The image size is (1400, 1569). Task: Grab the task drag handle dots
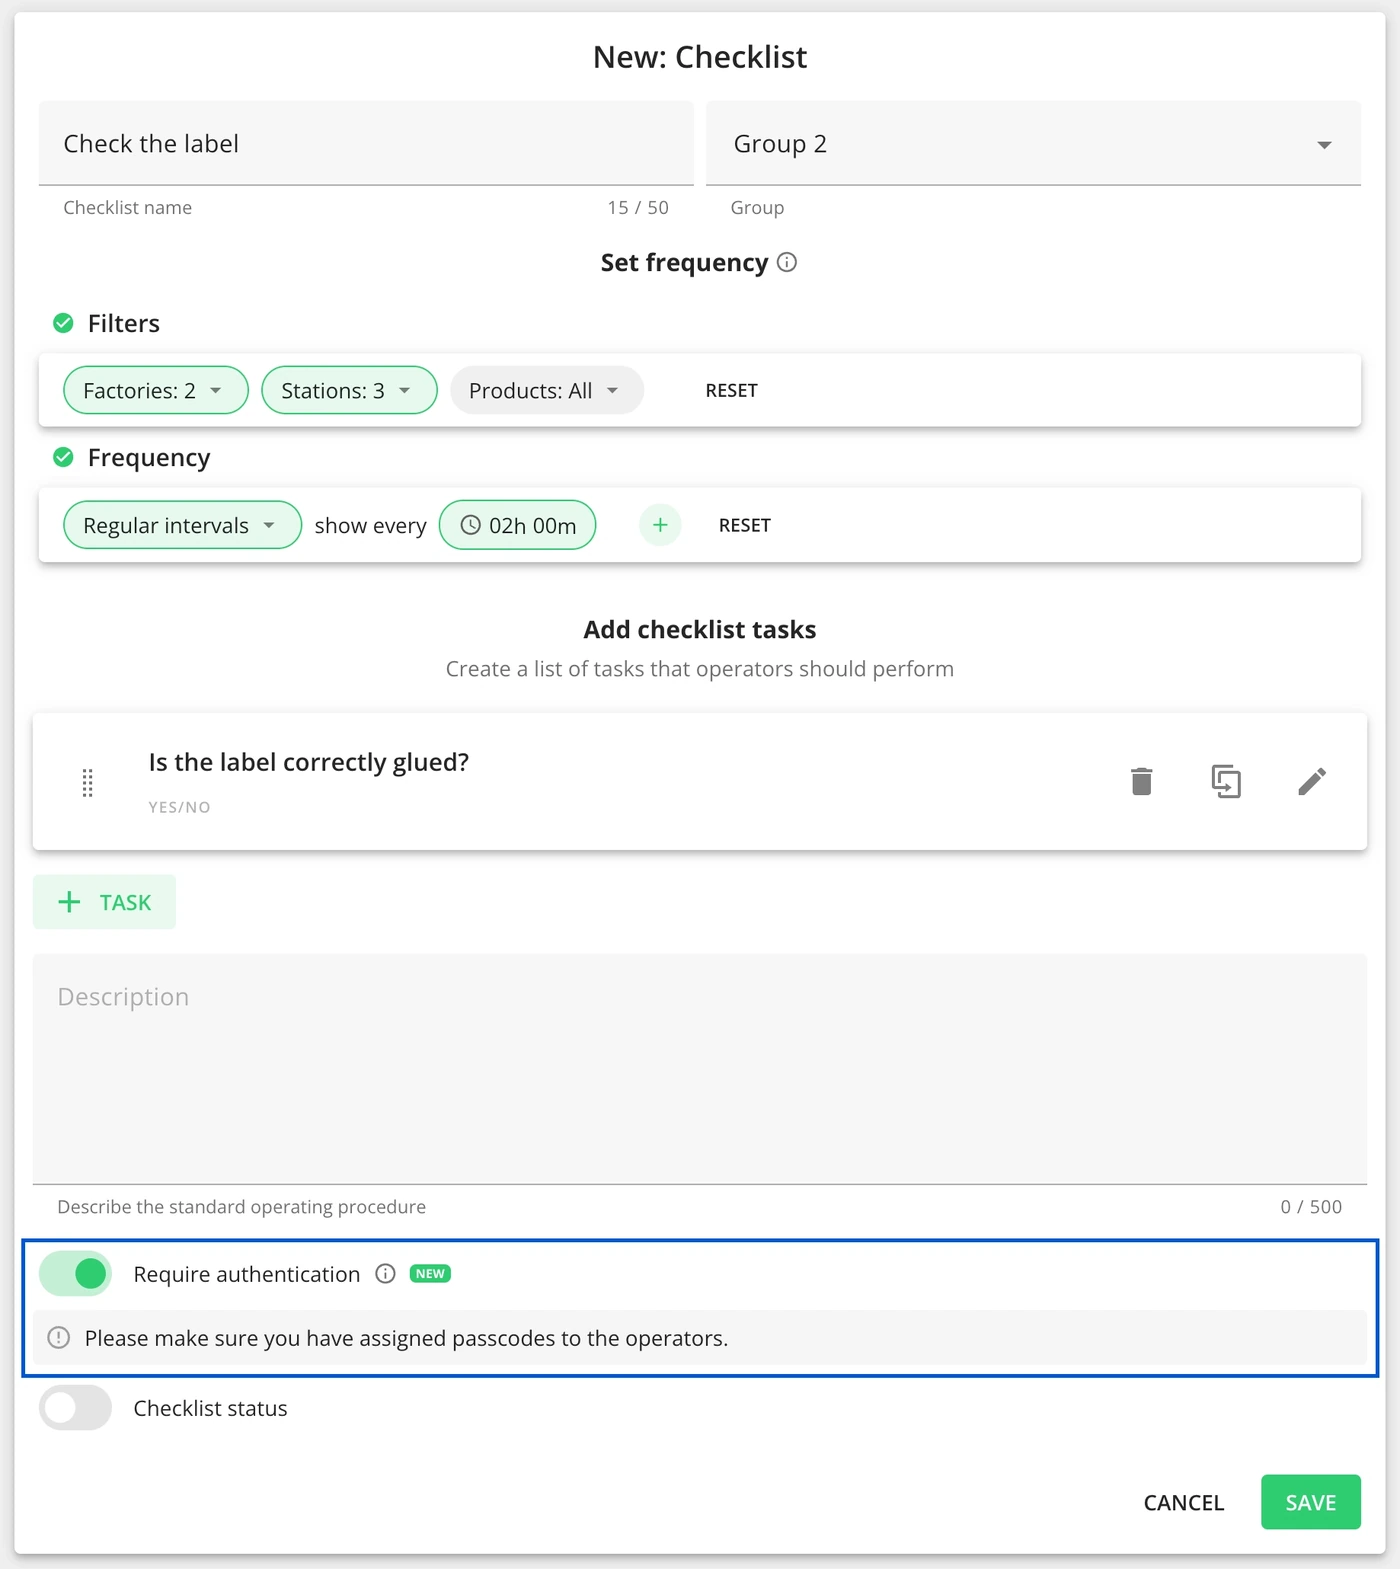coord(87,783)
